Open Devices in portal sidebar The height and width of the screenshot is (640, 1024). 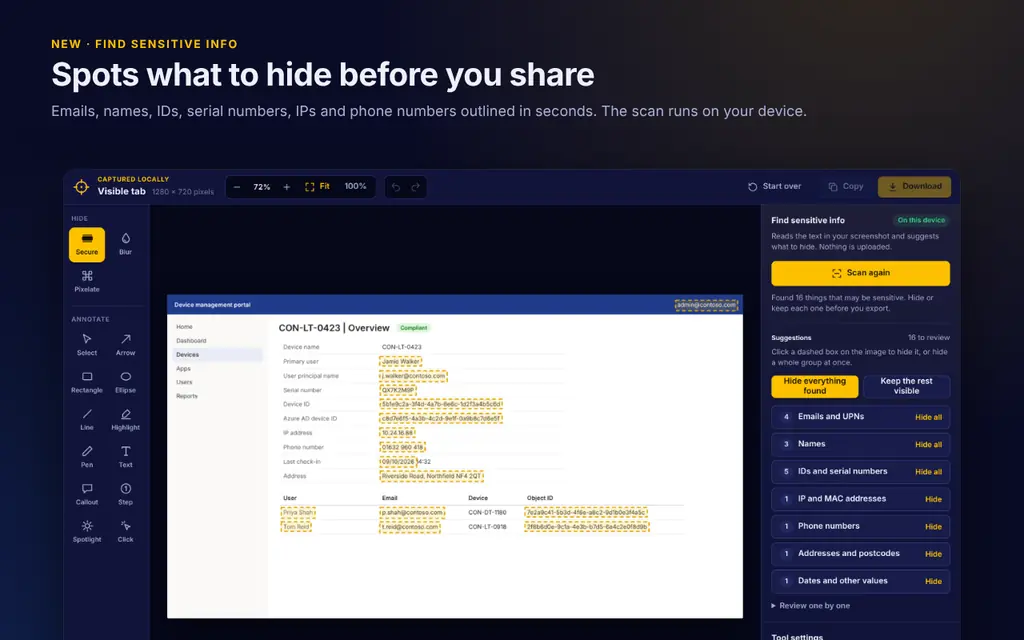(x=216, y=355)
